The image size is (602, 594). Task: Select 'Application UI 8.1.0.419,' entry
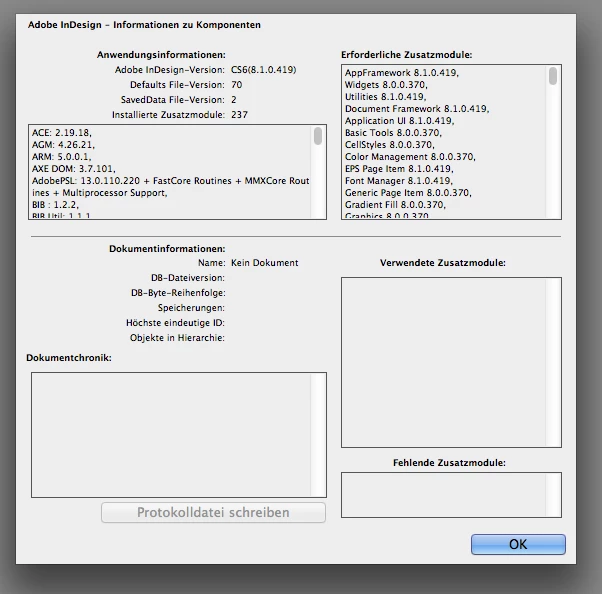400,121
